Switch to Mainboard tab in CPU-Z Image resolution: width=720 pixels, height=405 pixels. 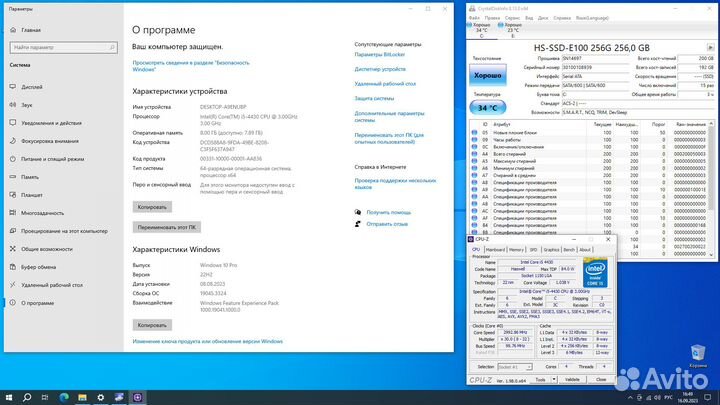pos(495,249)
